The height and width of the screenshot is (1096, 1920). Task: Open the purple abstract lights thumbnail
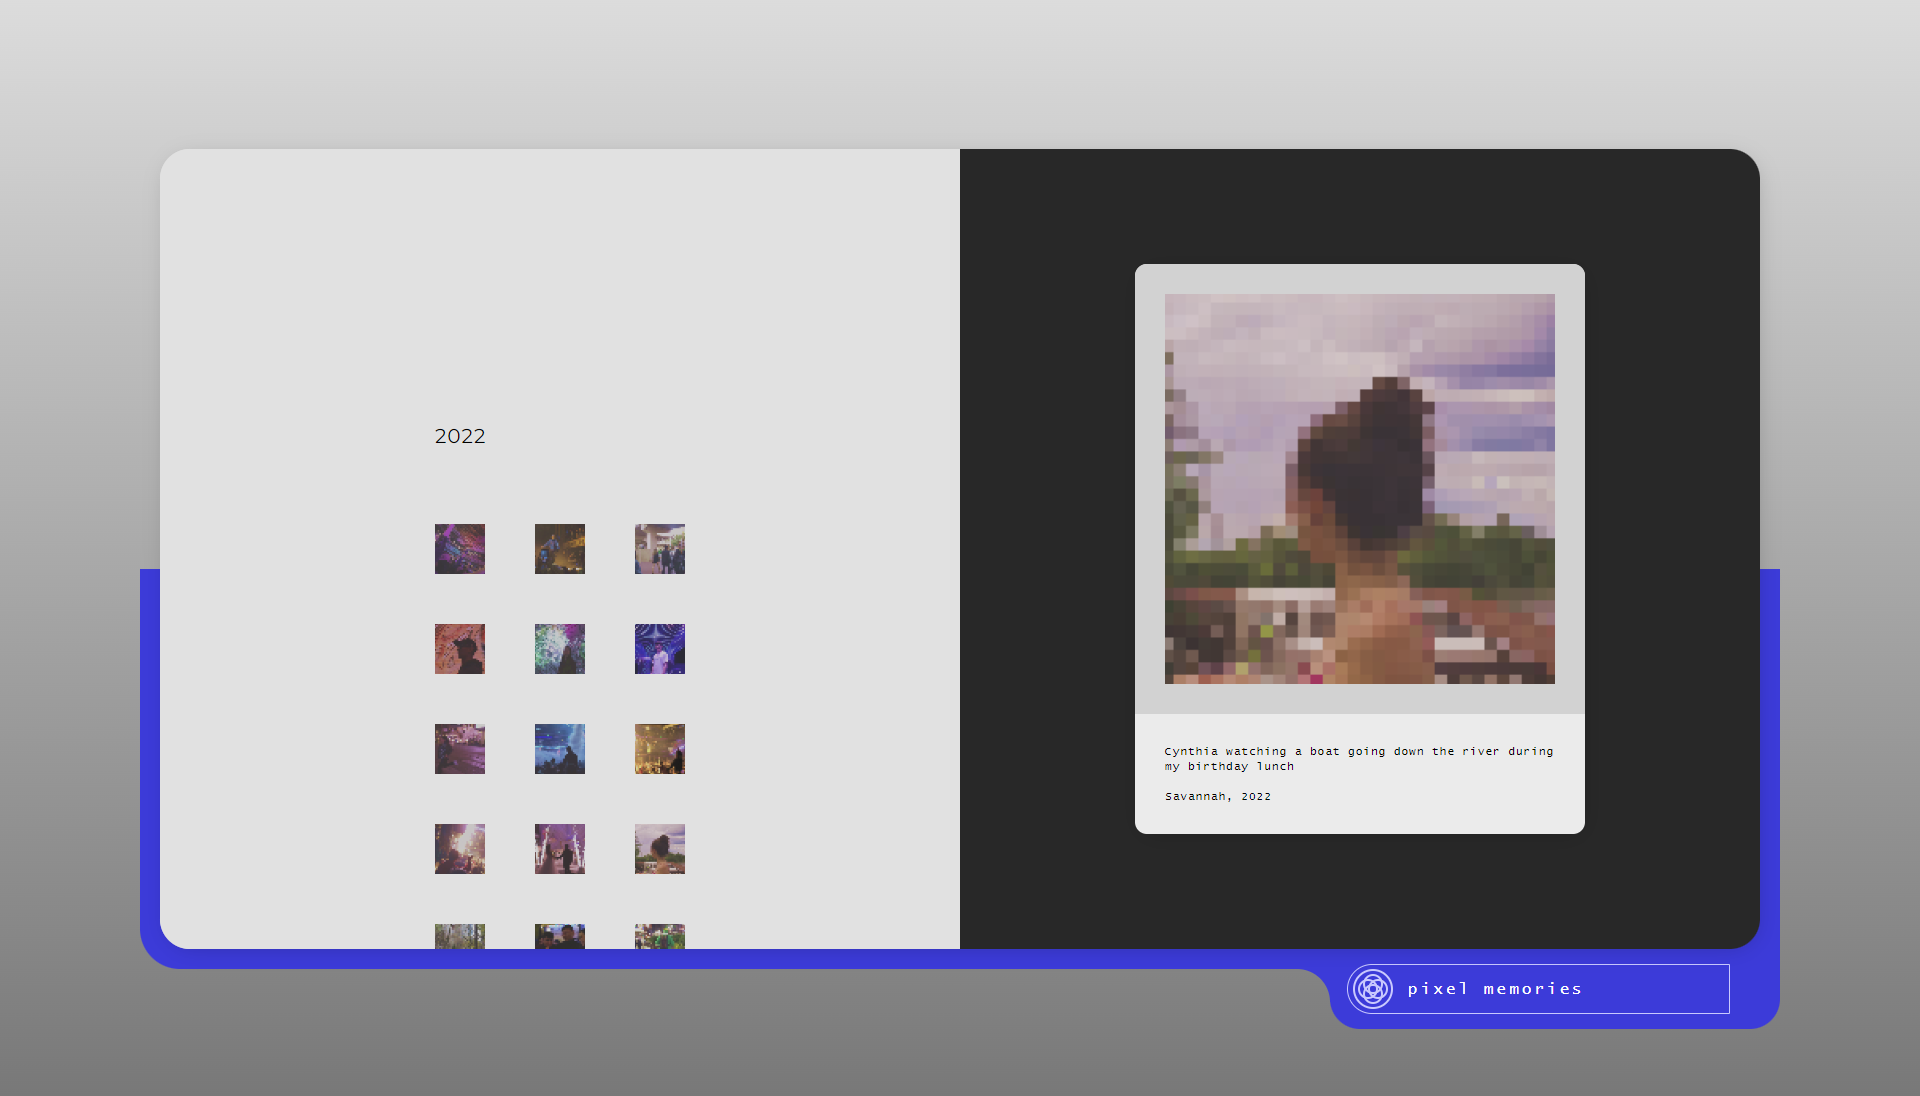pyautogui.click(x=460, y=549)
